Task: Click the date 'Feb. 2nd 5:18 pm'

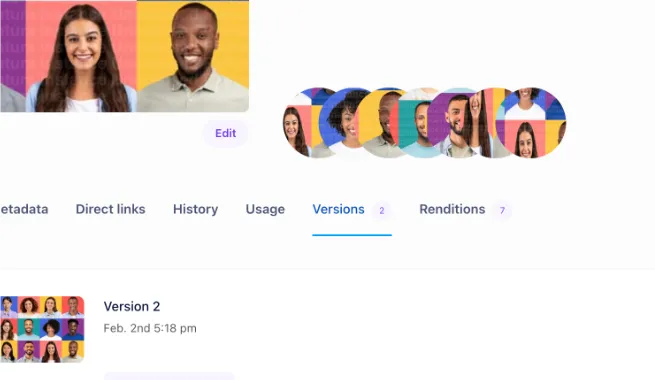Action: (150, 328)
